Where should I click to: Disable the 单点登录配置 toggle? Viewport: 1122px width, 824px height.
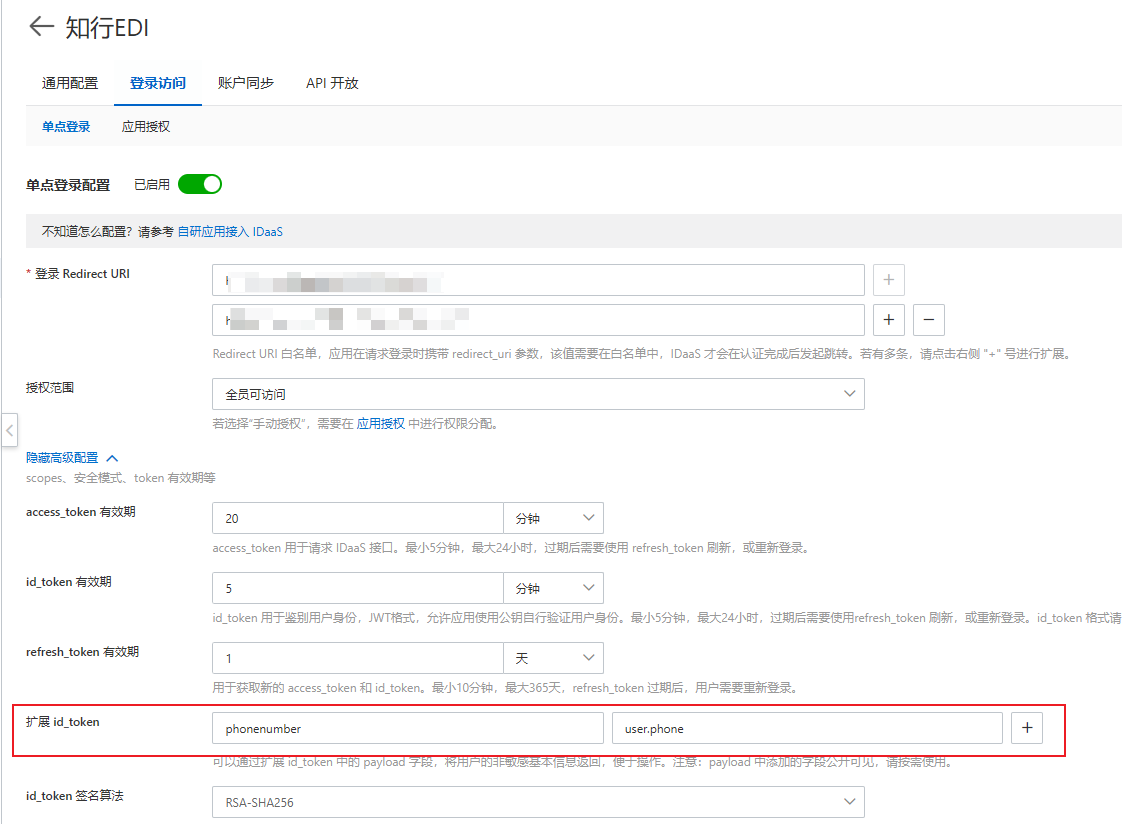199,184
